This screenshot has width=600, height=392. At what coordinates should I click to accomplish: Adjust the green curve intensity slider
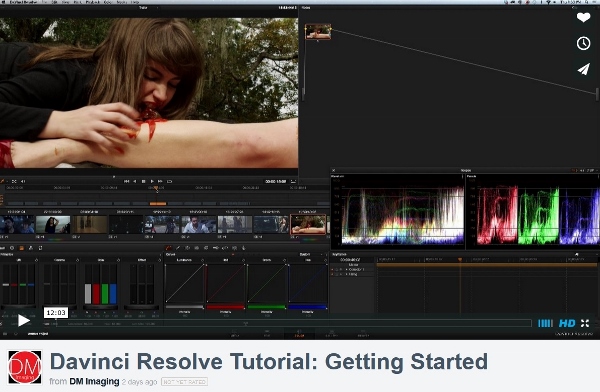[266, 307]
